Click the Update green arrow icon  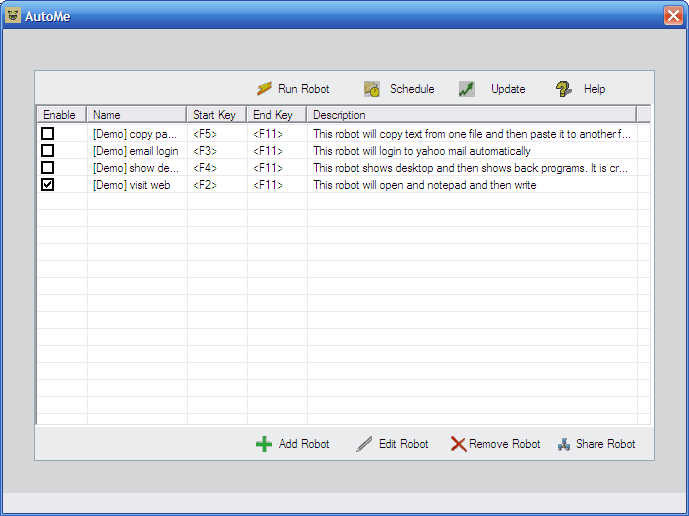[467, 89]
